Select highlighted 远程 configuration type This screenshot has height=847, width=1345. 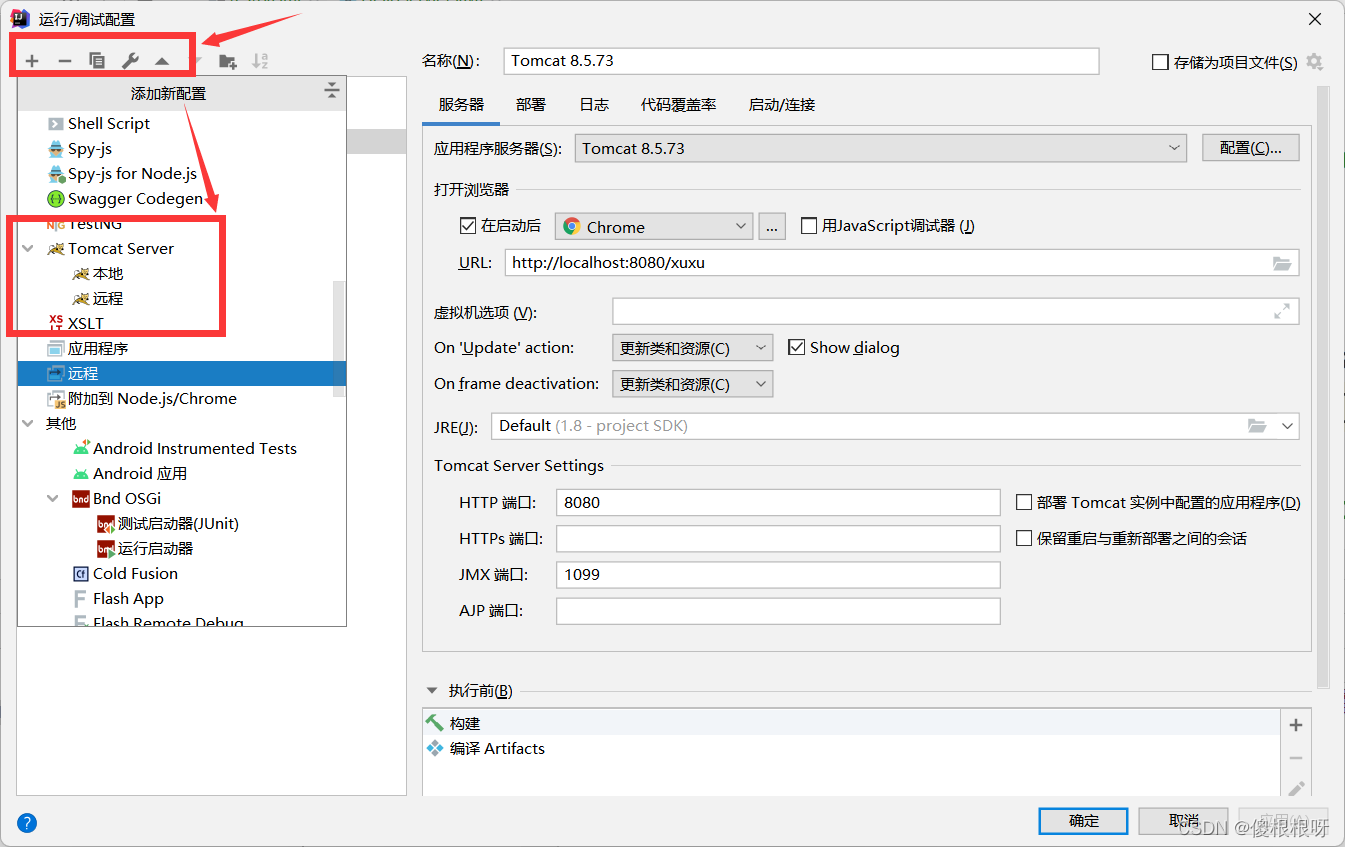182,373
